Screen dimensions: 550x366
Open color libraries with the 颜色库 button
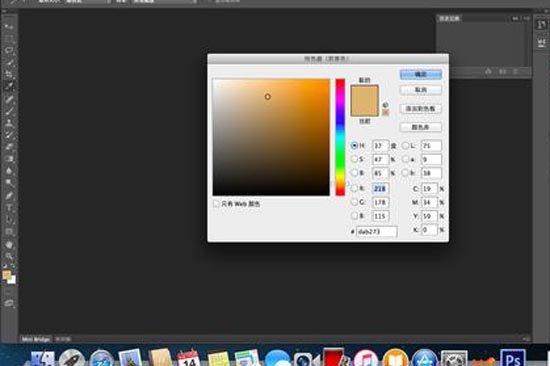[421, 127]
